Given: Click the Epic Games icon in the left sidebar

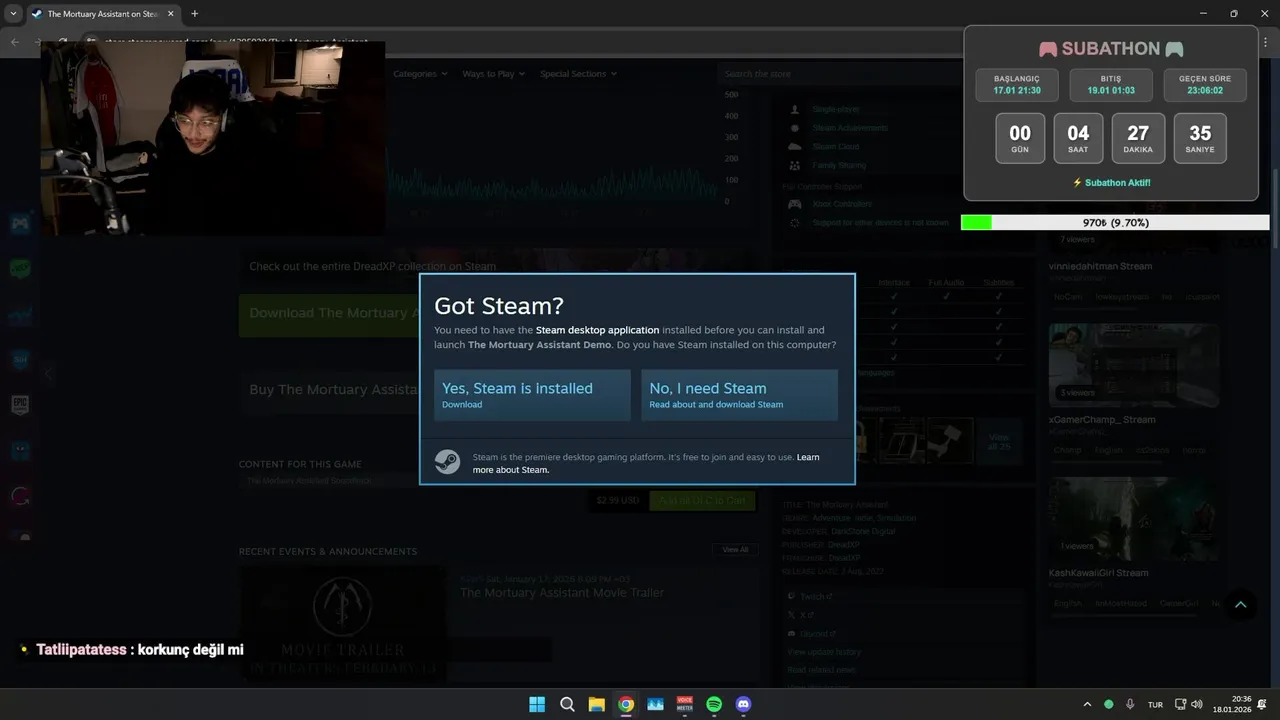Looking at the screenshot, I should pyautogui.click(x=20, y=404).
